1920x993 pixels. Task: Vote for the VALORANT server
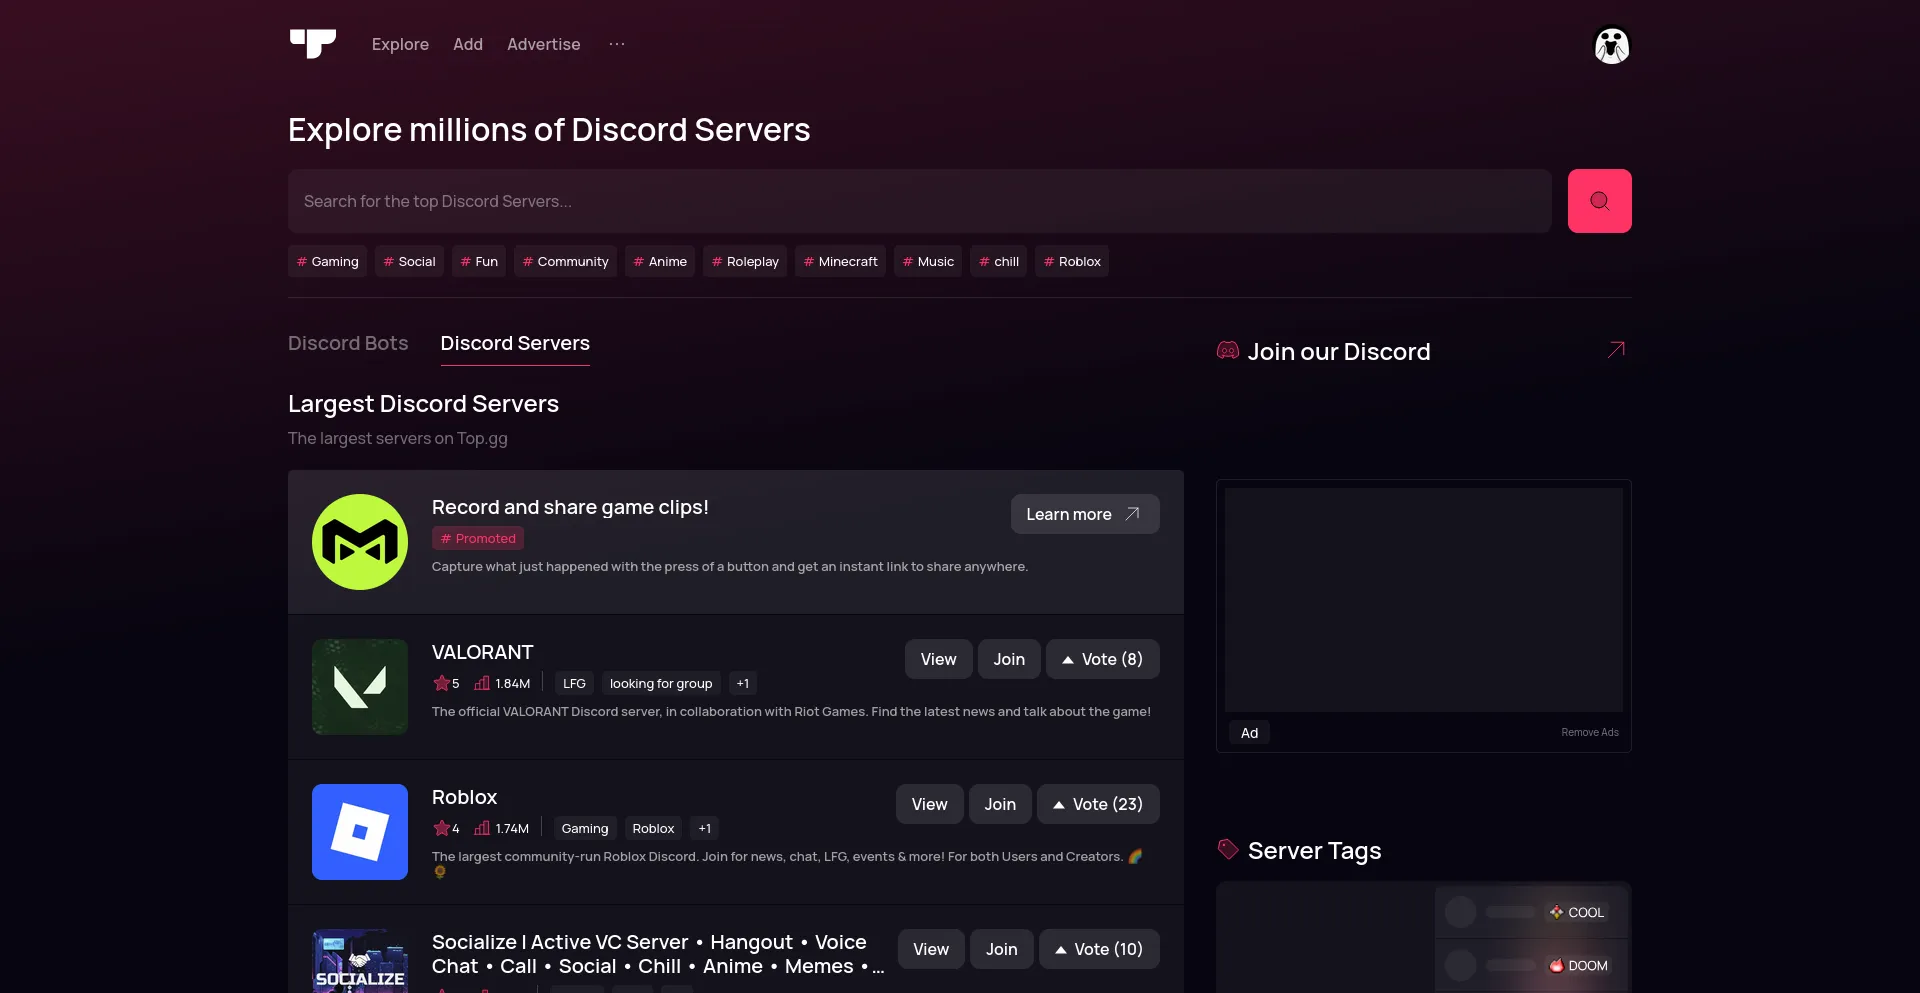click(1102, 659)
